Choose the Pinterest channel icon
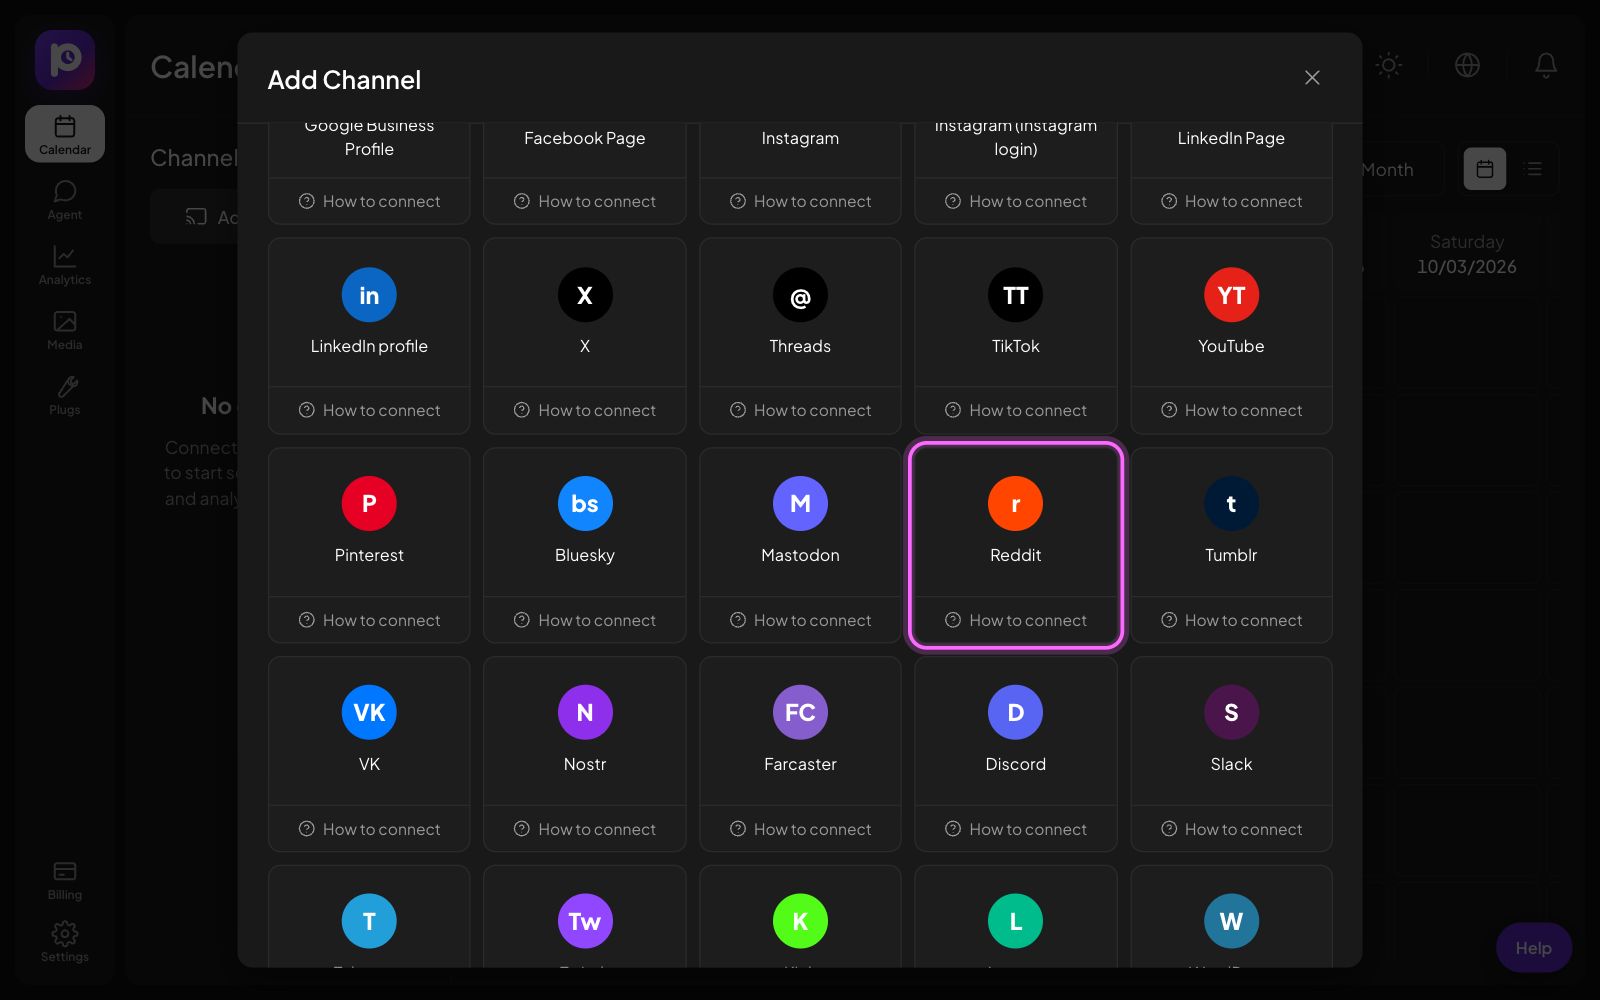1600x1000 pixels. click(369, 504)
